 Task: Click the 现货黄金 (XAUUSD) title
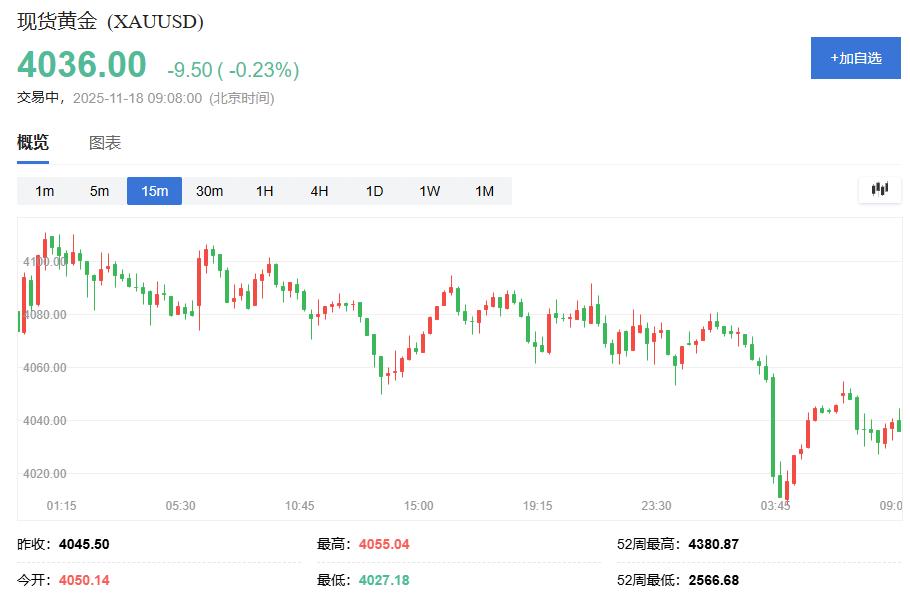(110, 19)
